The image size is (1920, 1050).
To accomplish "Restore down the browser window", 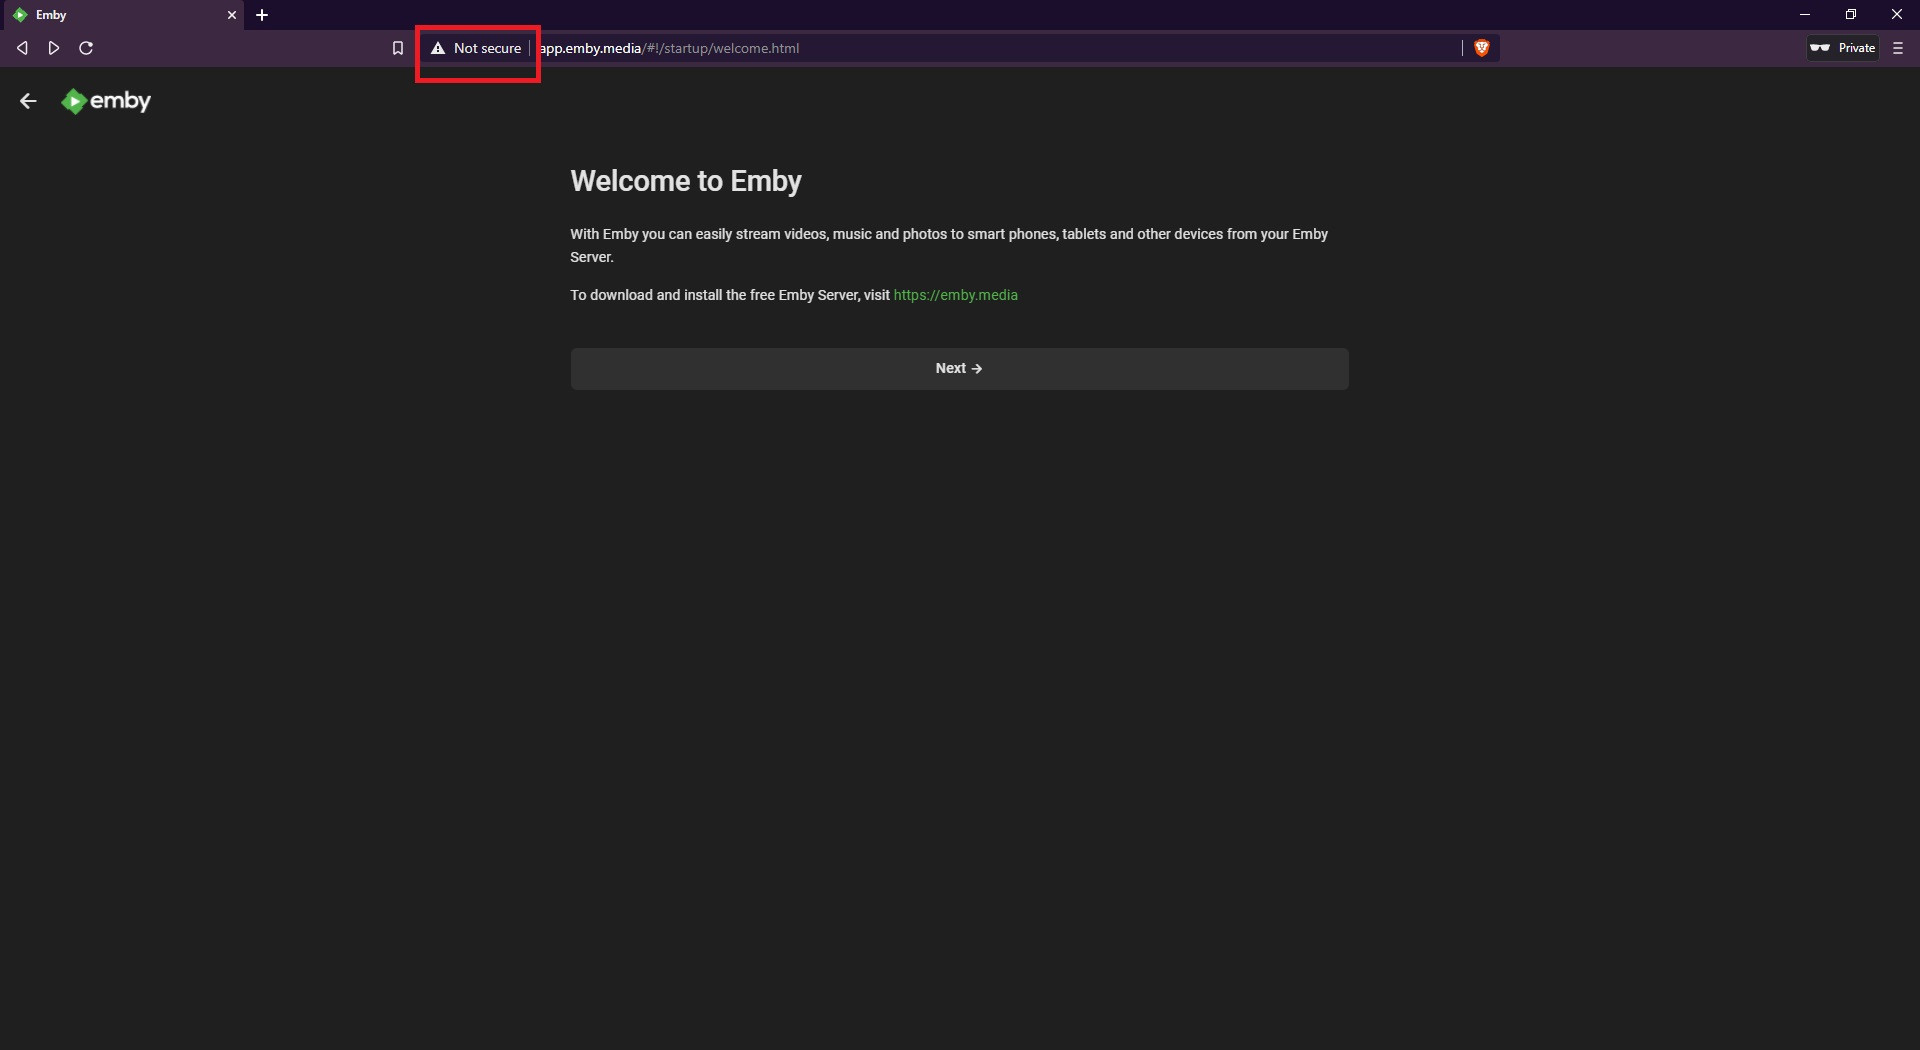I will click(1851, 15).
